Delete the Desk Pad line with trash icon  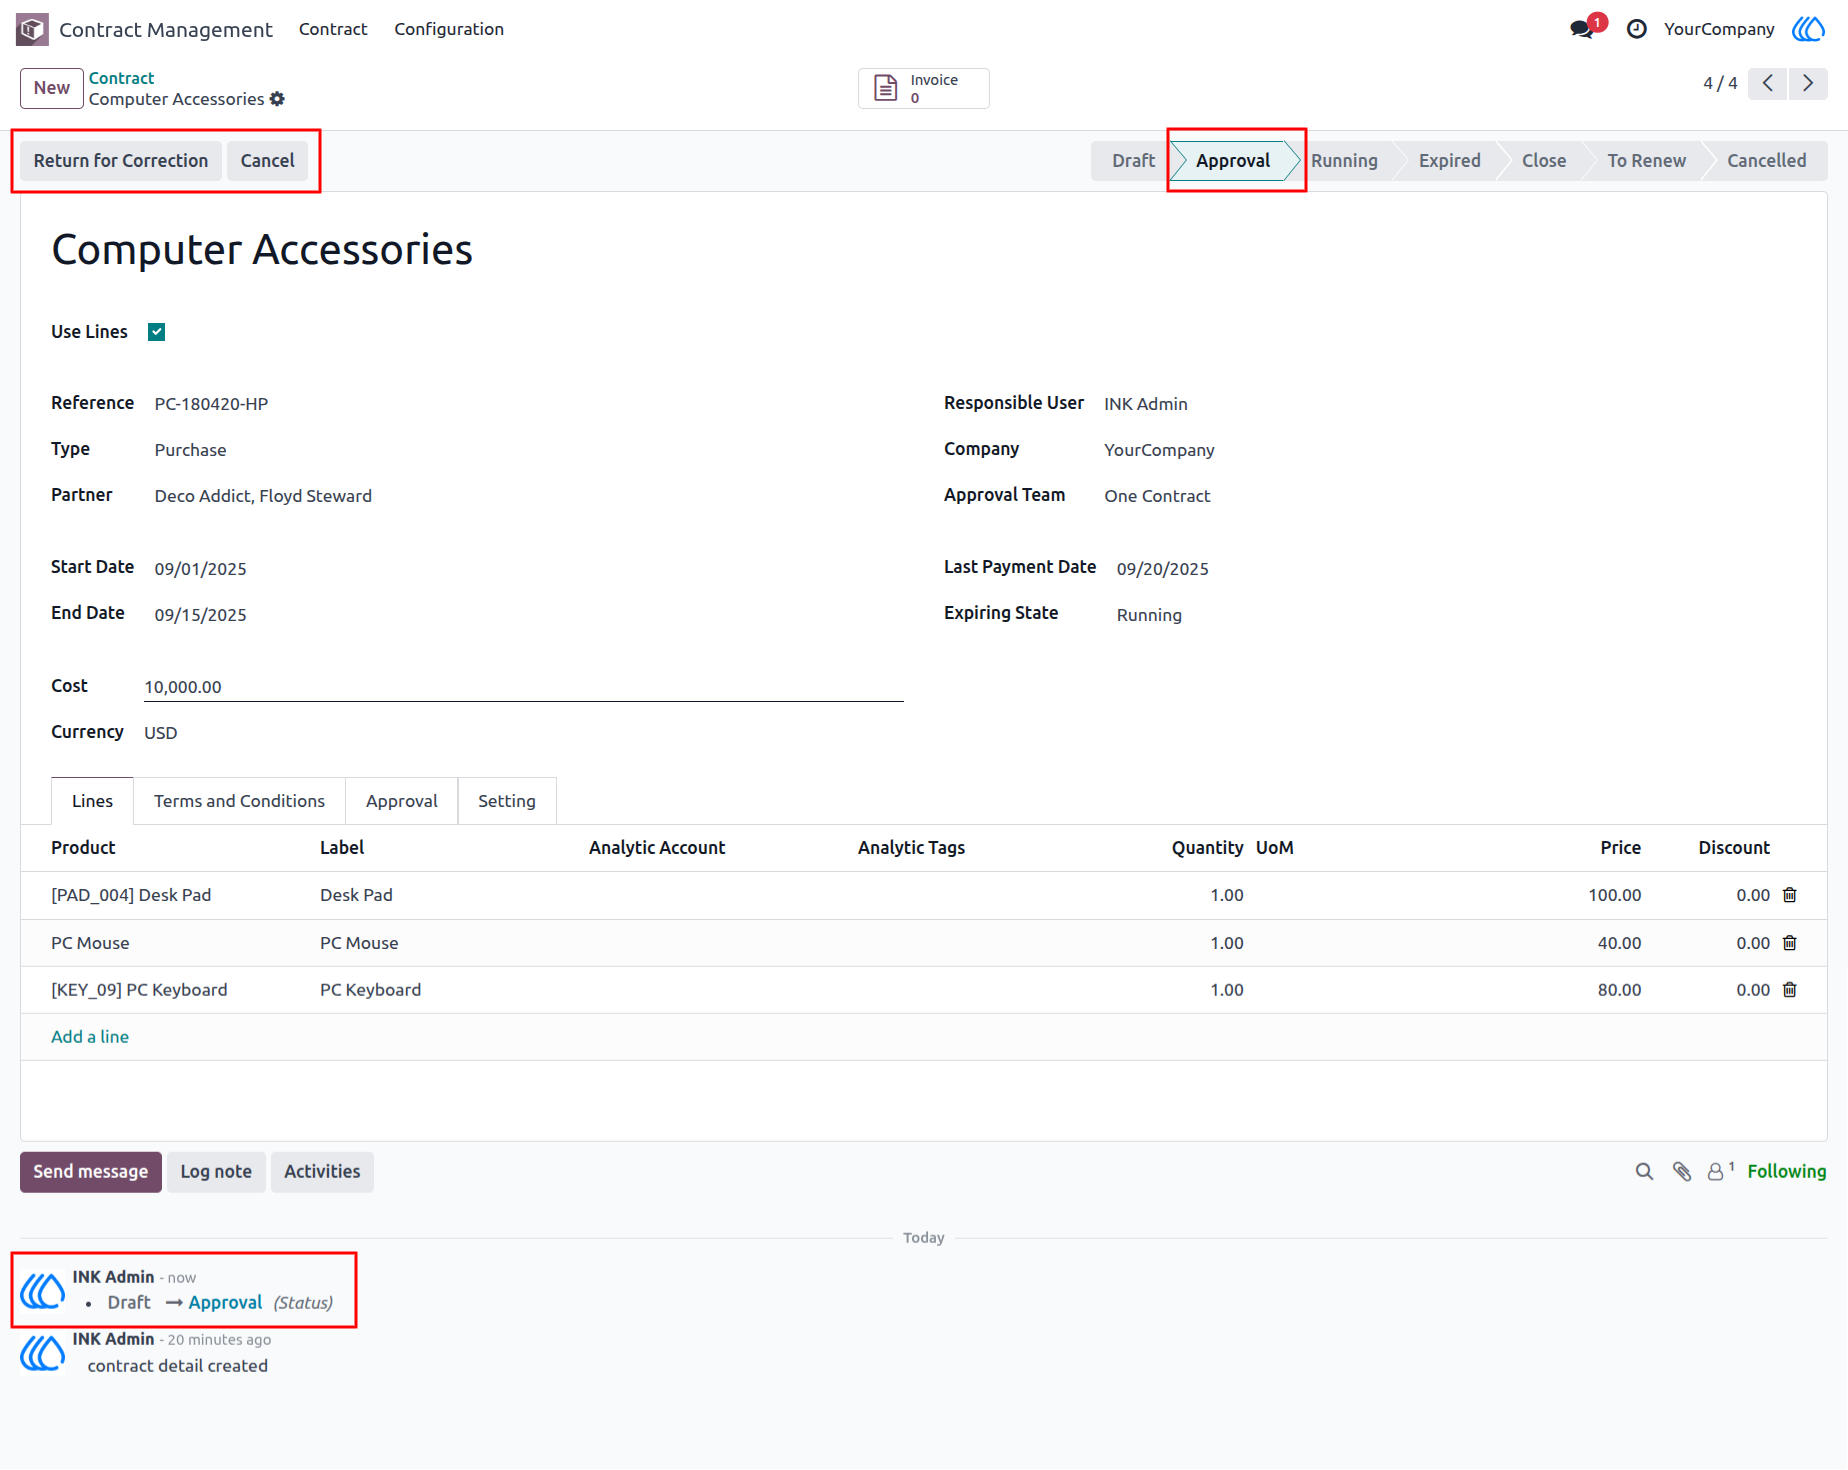click(x=1790, y=895)
